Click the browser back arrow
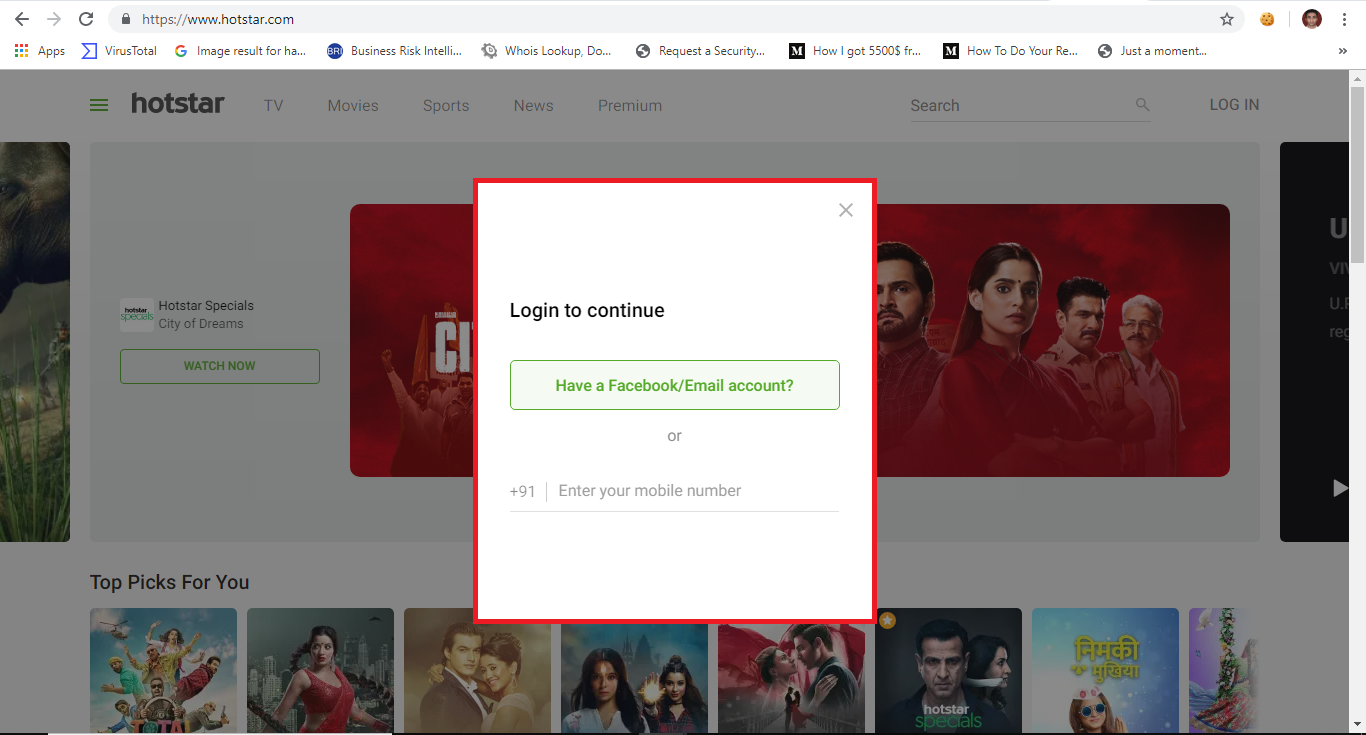The image size is (1366, 735). pos(22,19)
